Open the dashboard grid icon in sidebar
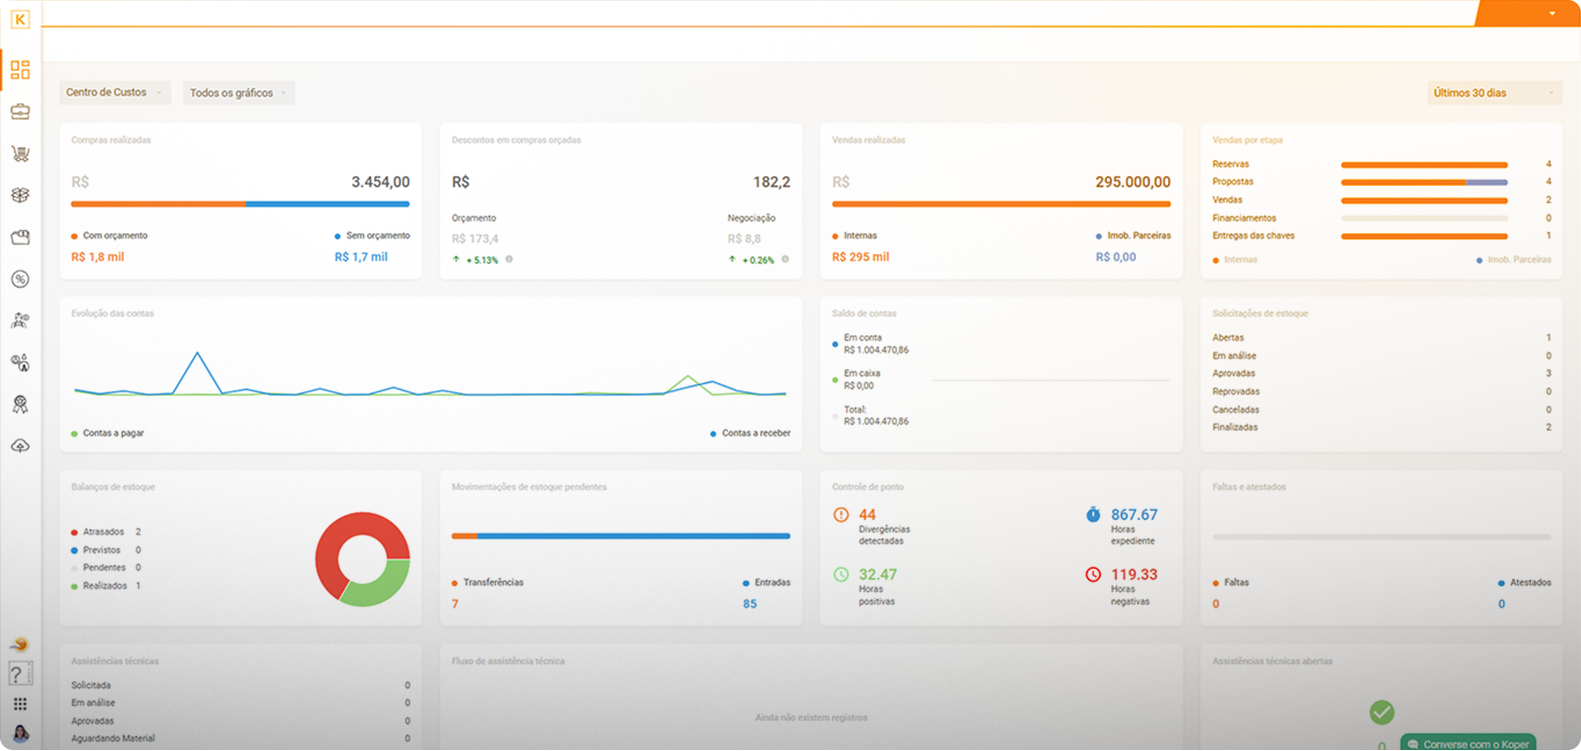The image size is (1581, 751). pos(20,70)
